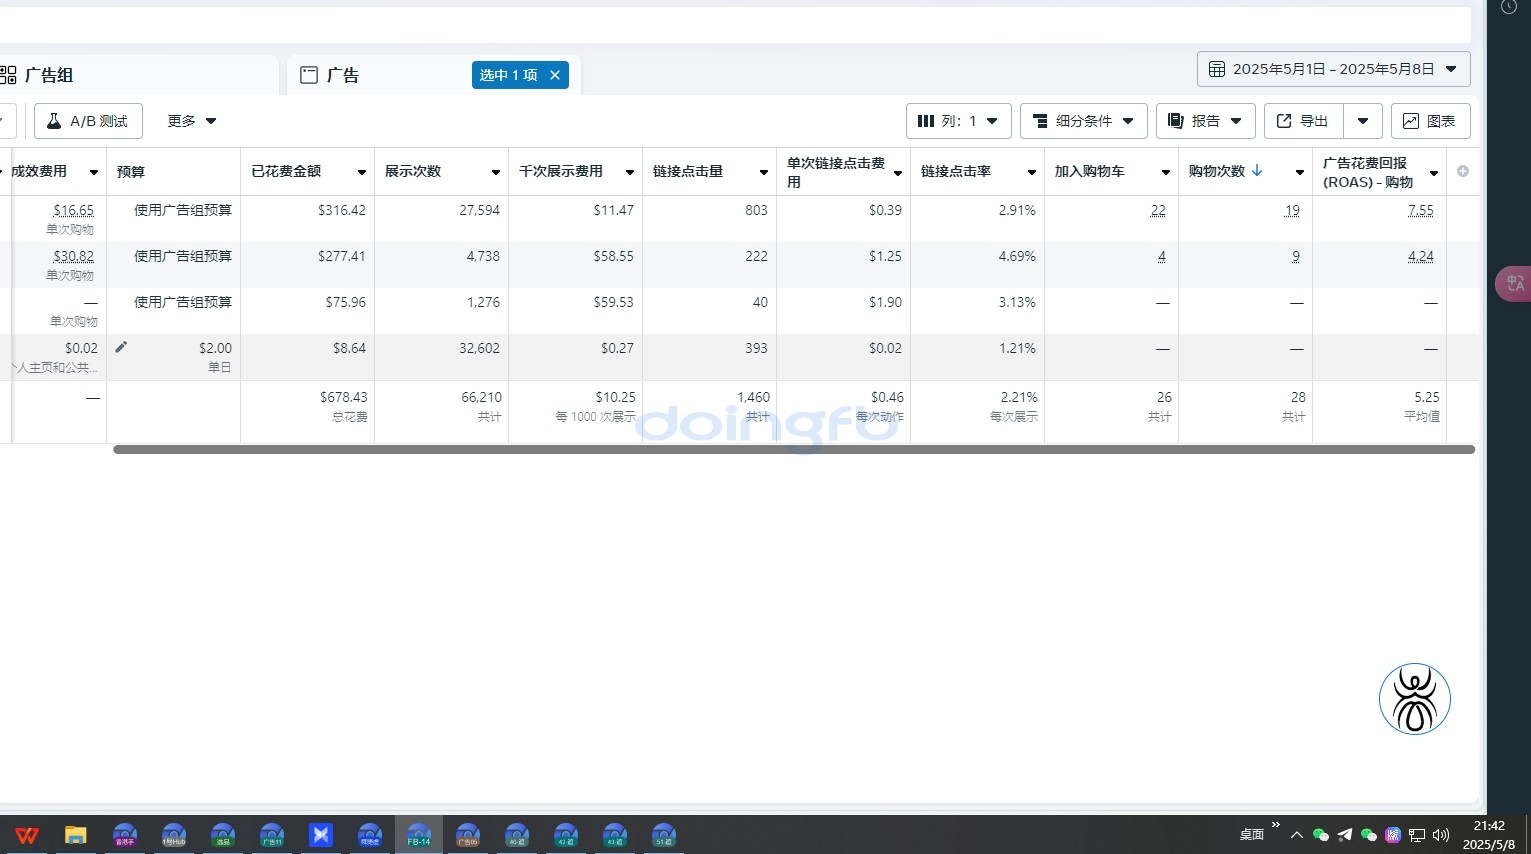
Task: Click the purchases value 9
Action: tap(1296, 256)
